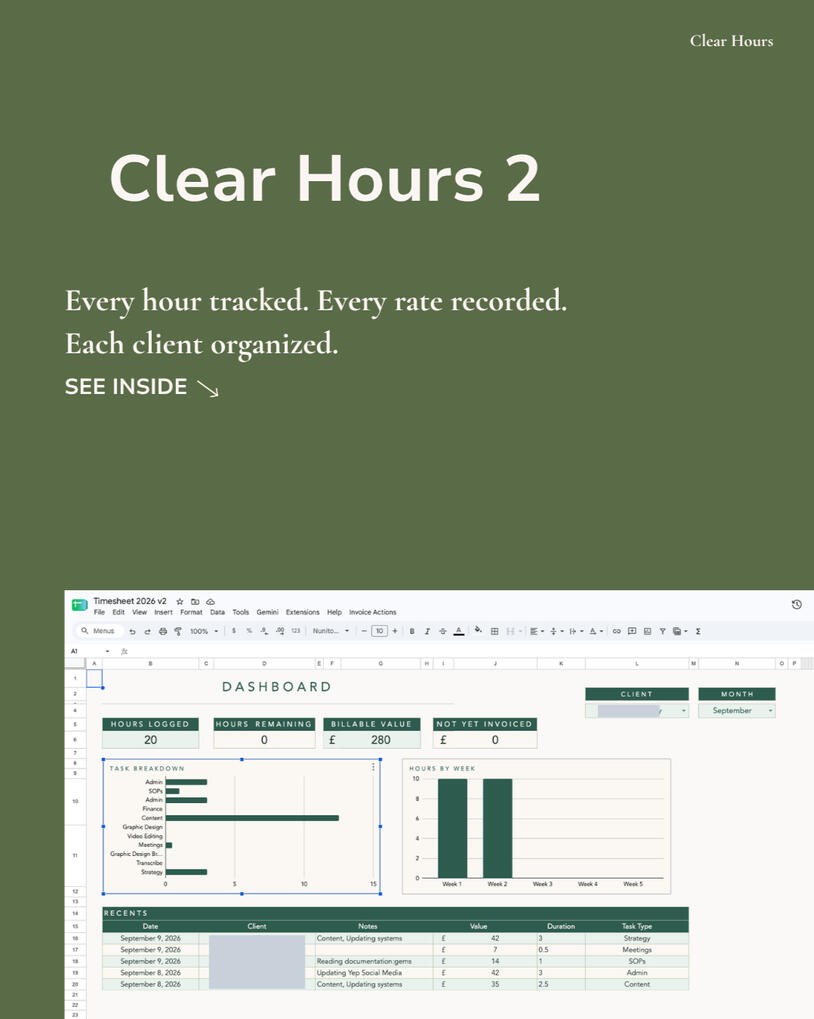Open the Data menu
The height and width of the screenshot is (1019, 814).
tap(218, 612)
